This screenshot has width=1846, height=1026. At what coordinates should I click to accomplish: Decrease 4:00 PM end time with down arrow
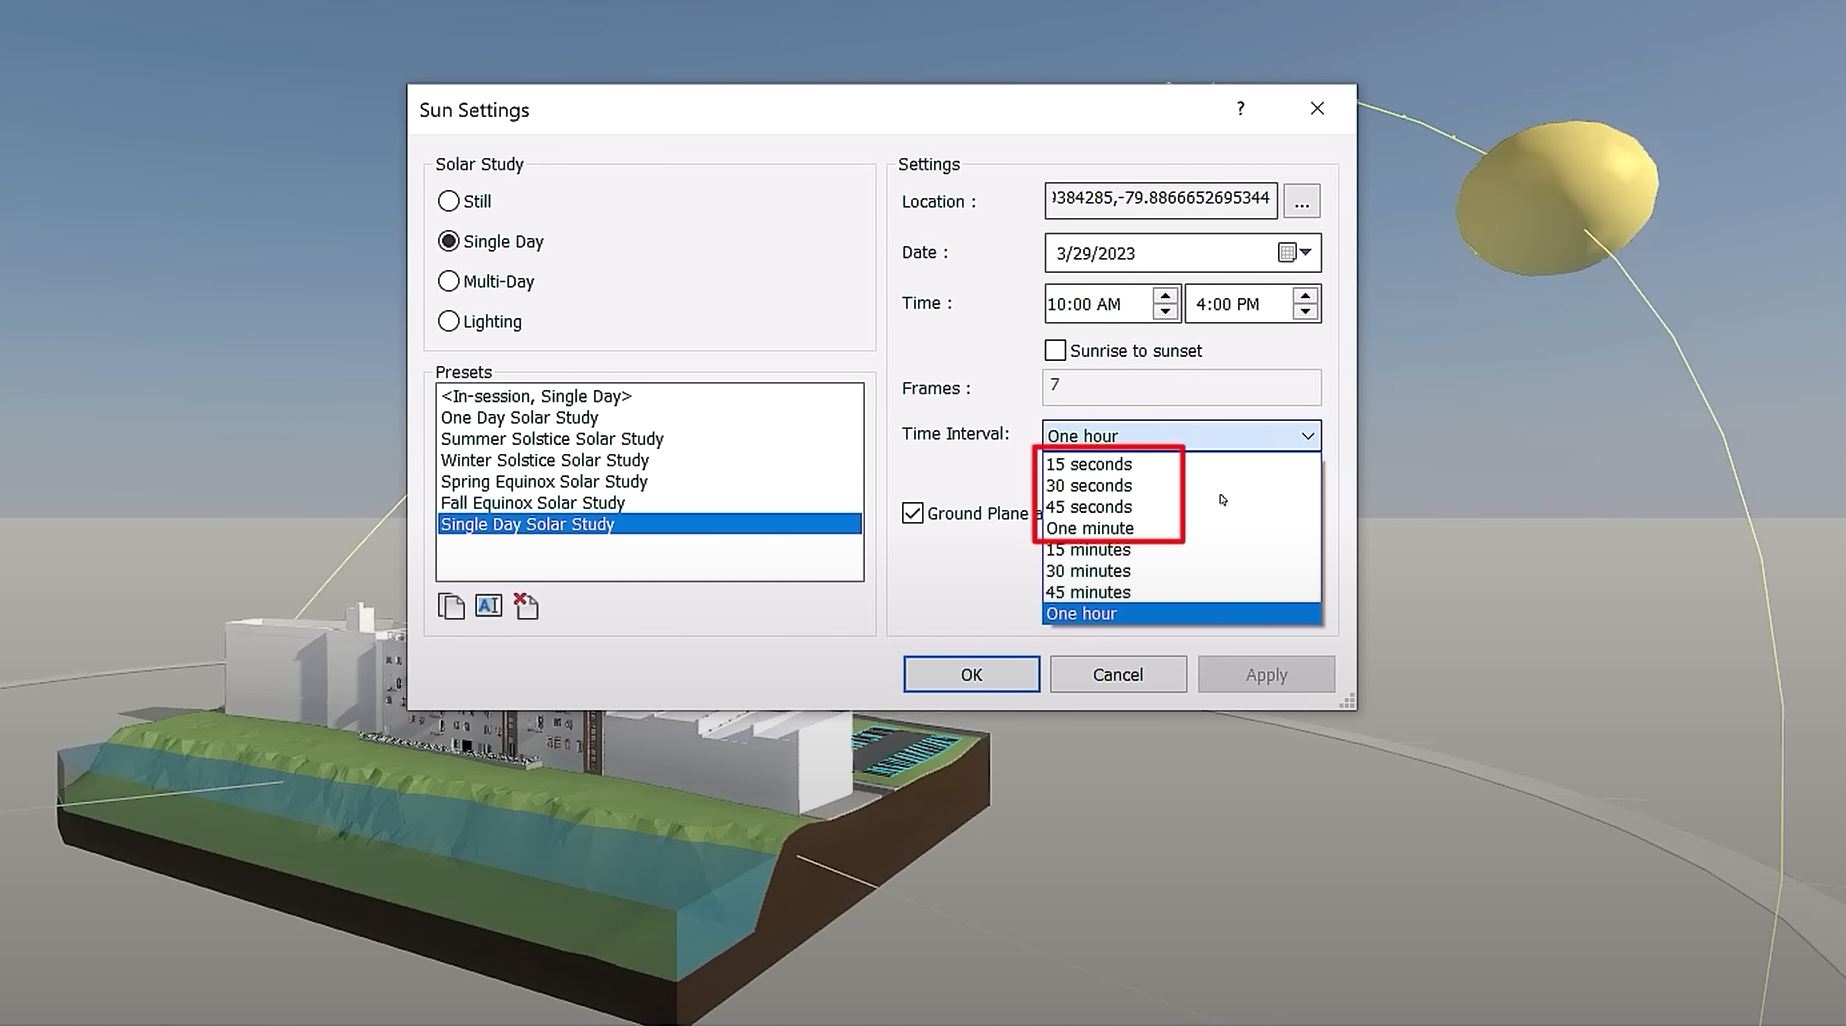click(1304, 312)
